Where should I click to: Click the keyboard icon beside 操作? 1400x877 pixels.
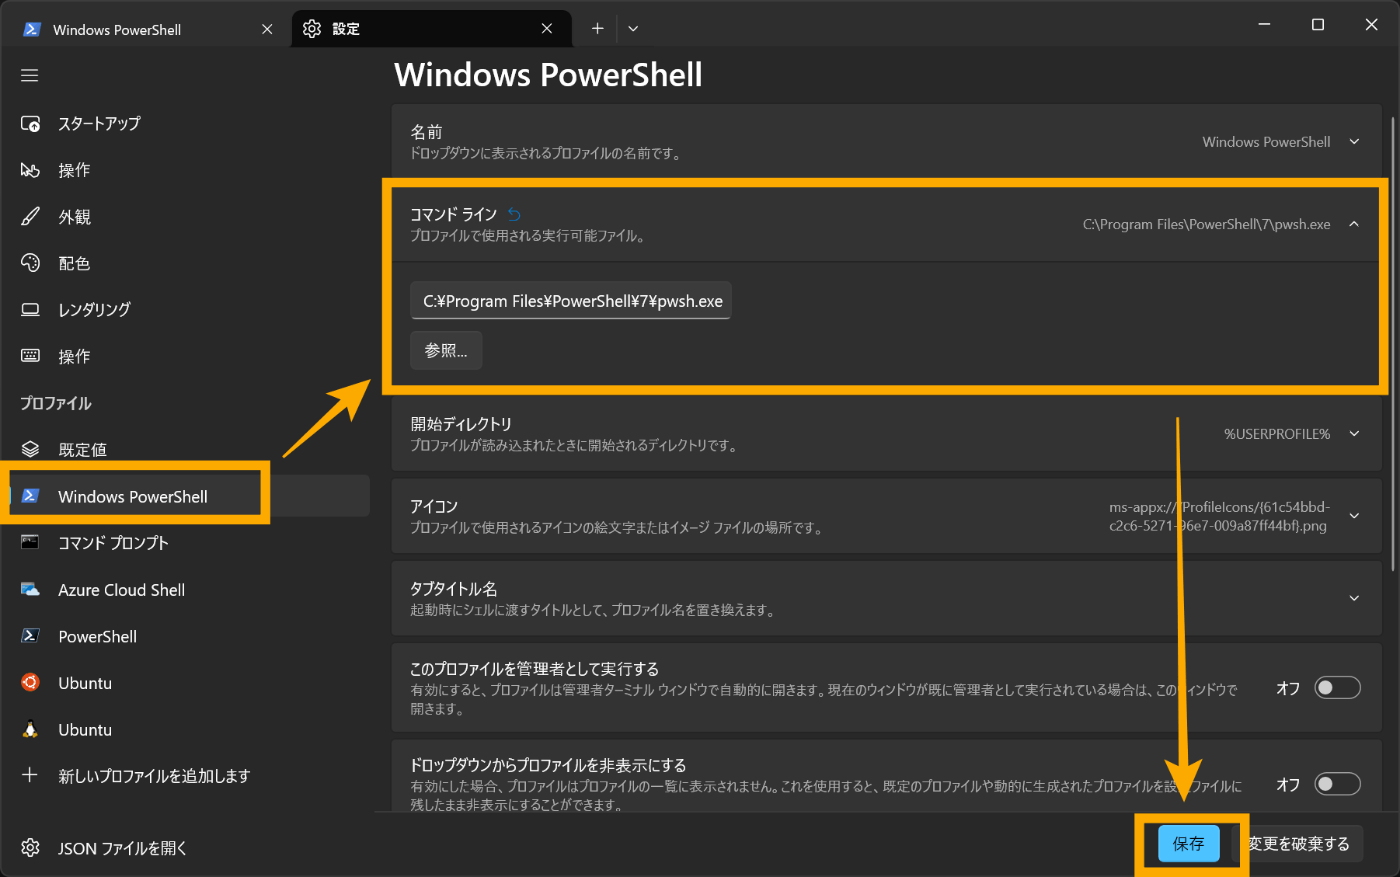(x=30, y=356)
